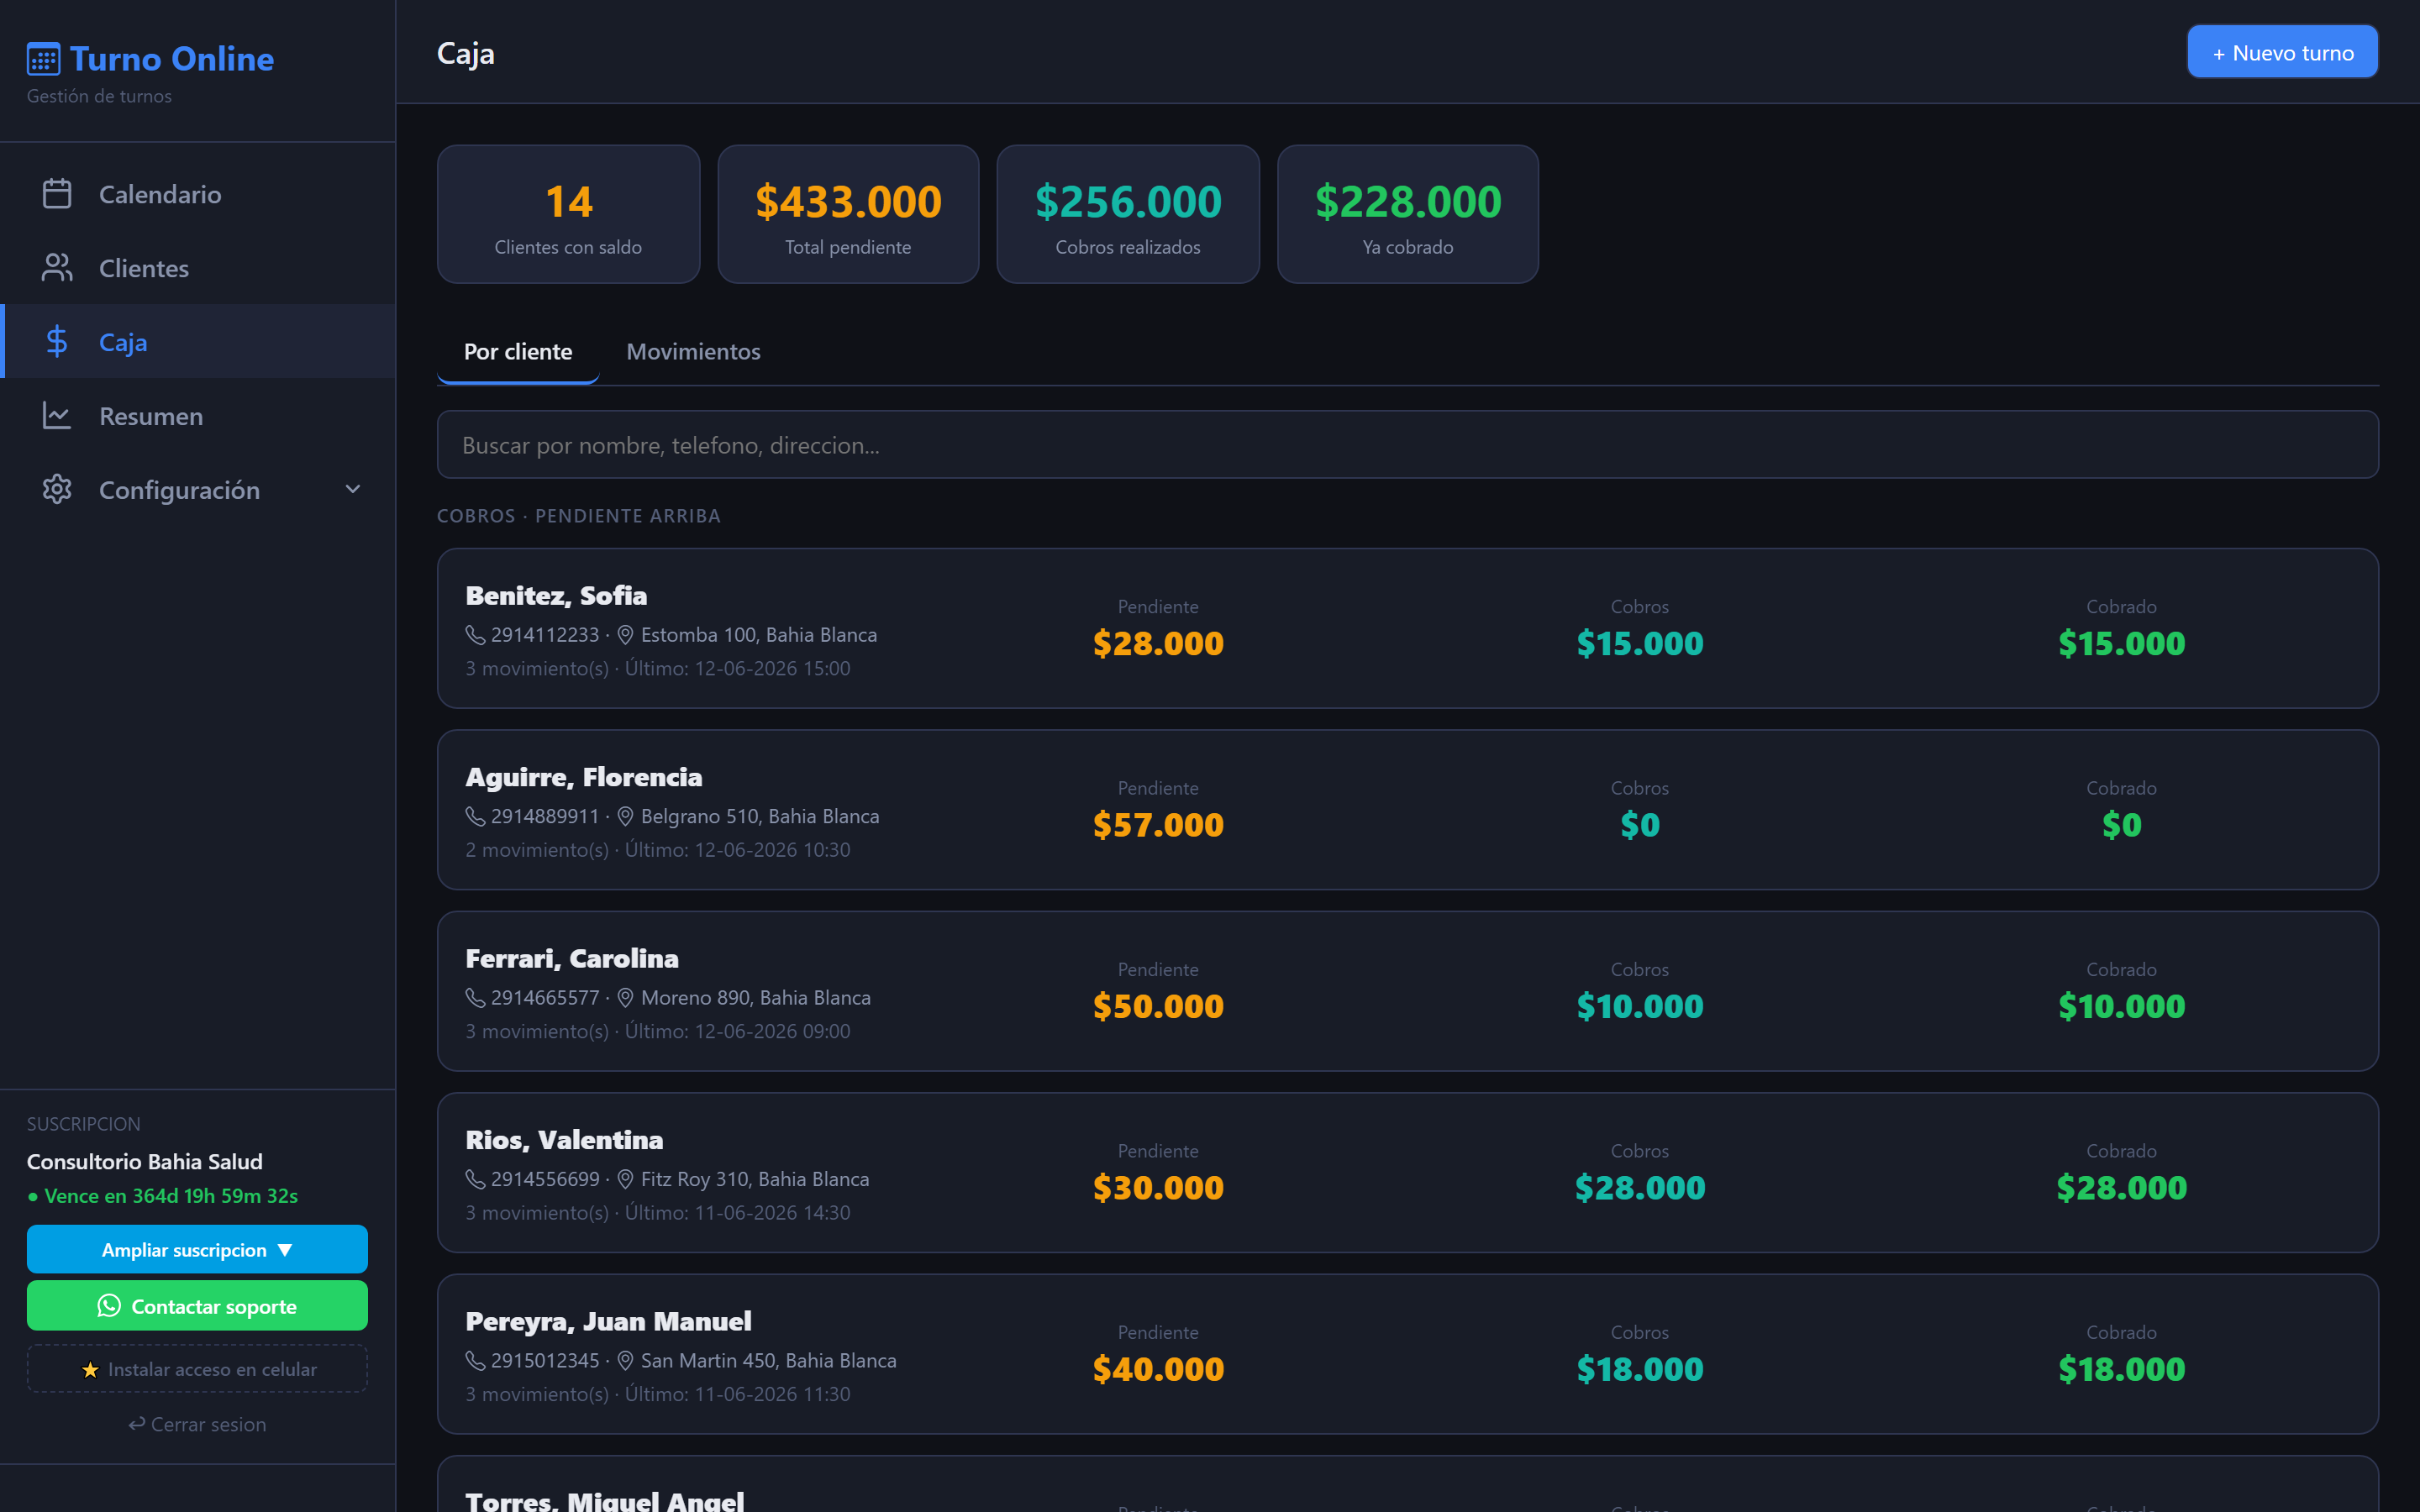The image size is (2420, 1512).
Task: Click the $30.000 Pendiente amount for Rios
Action: click(1158, 1188)
